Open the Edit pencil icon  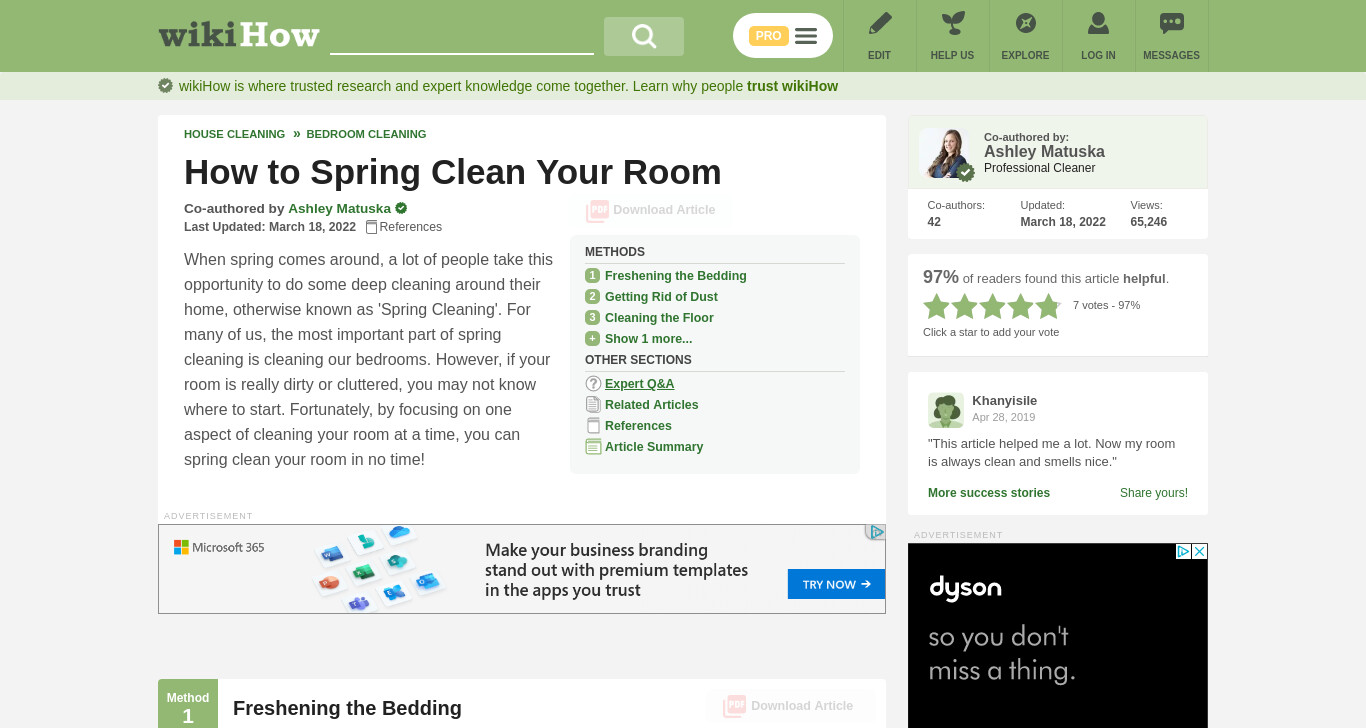click(x=880, y=23)
